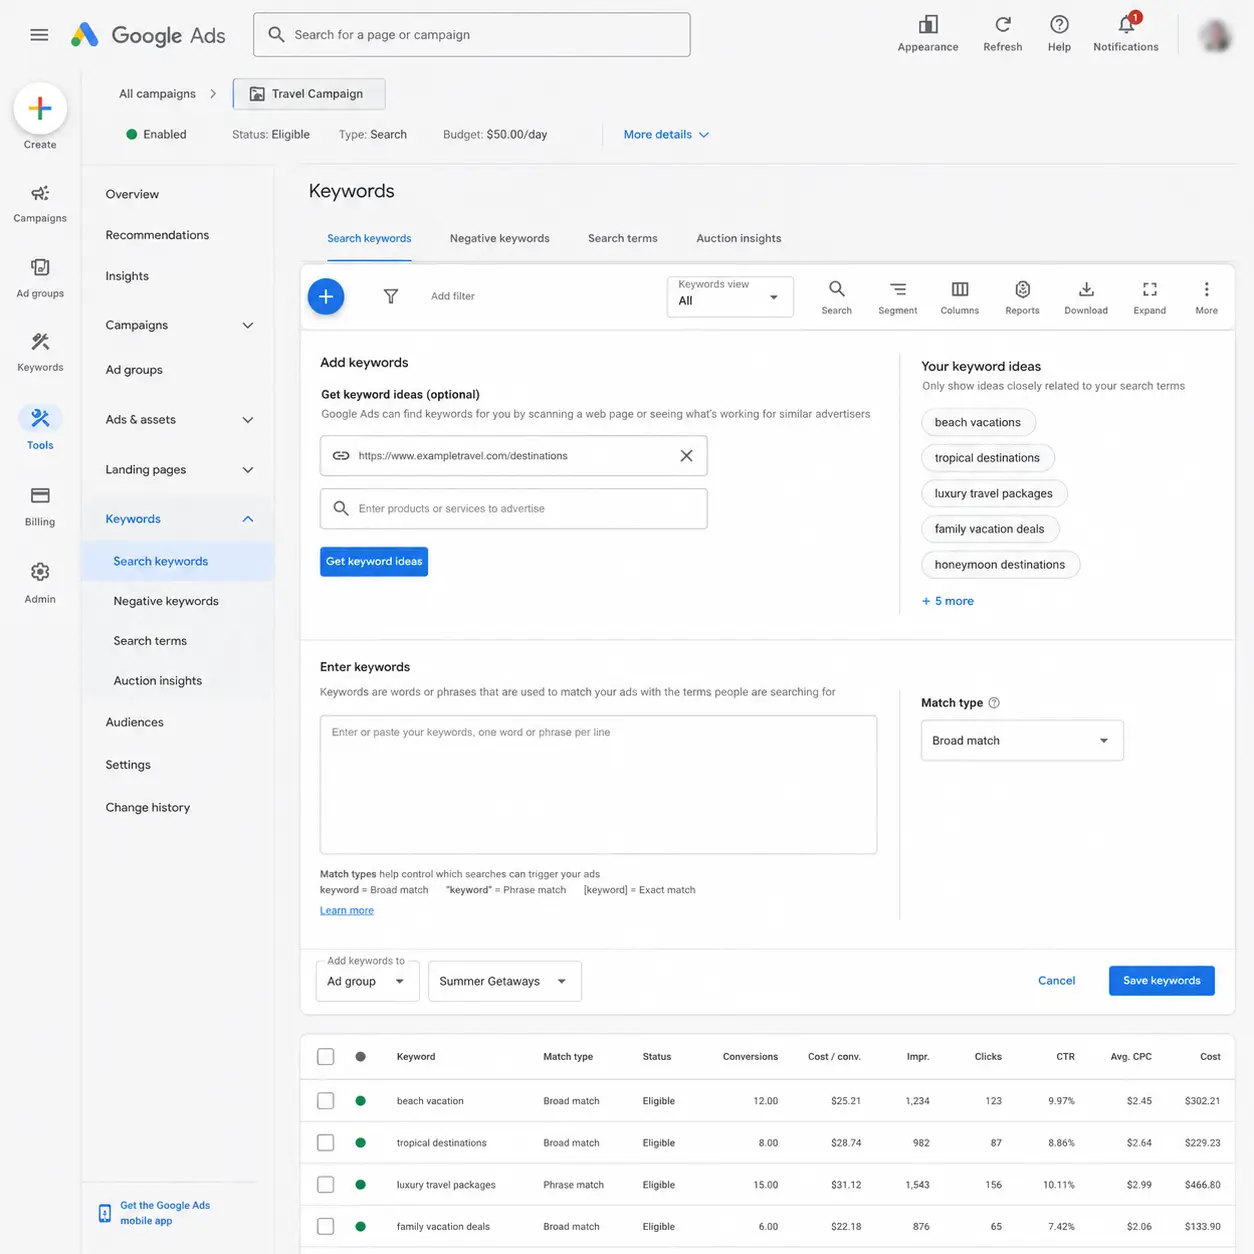Check the tropical destinations row checkbox
This screenshot has height=1254, width=1254.
(326, 1142)
